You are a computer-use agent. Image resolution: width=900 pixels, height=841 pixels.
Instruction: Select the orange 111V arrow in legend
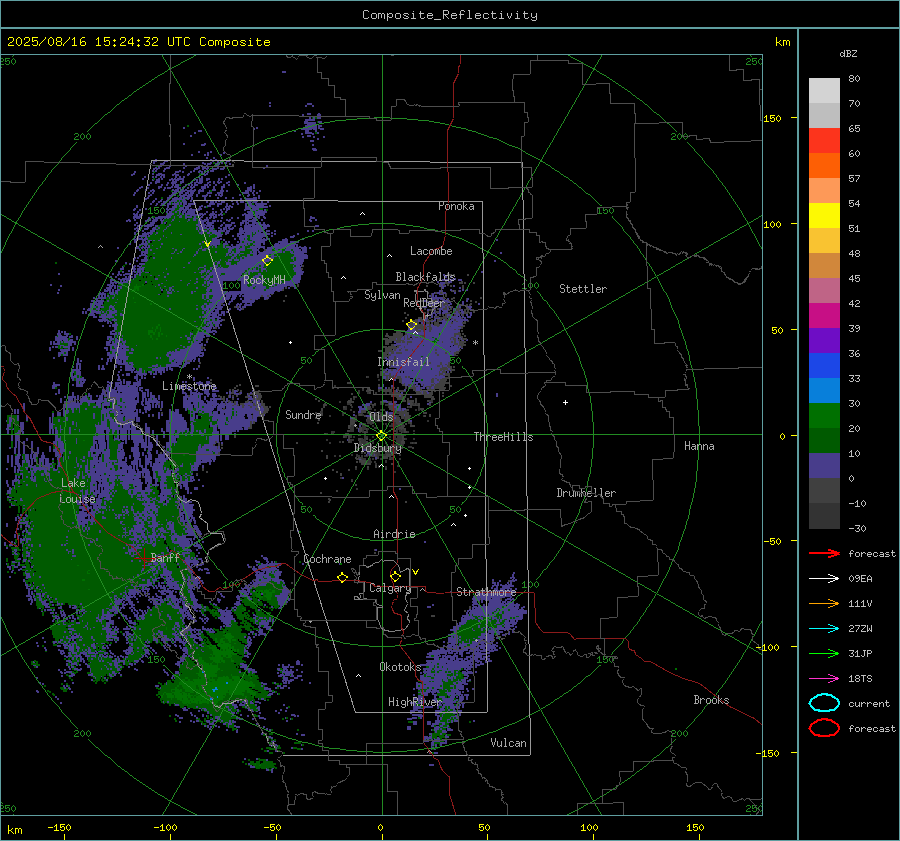[824, 603]
